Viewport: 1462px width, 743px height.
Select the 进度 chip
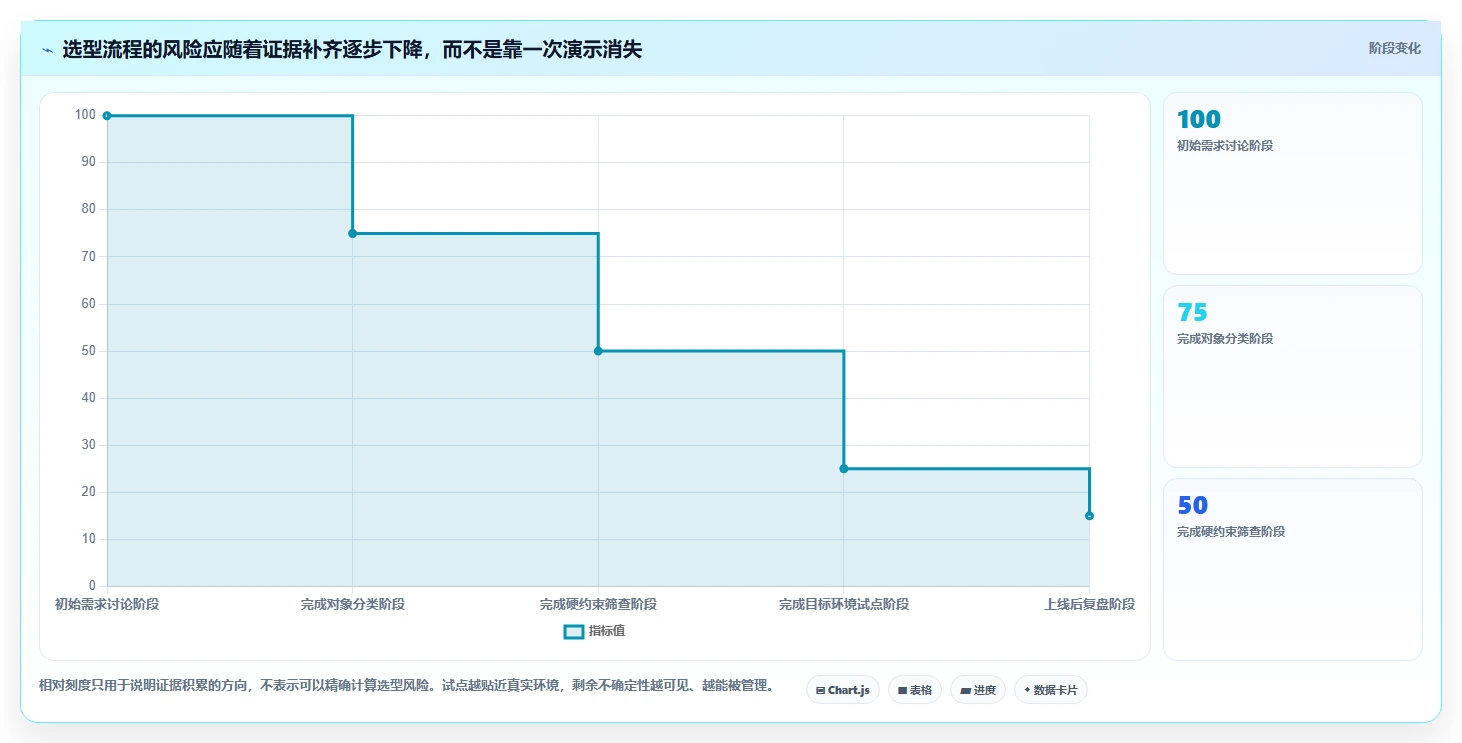[978, 690]
